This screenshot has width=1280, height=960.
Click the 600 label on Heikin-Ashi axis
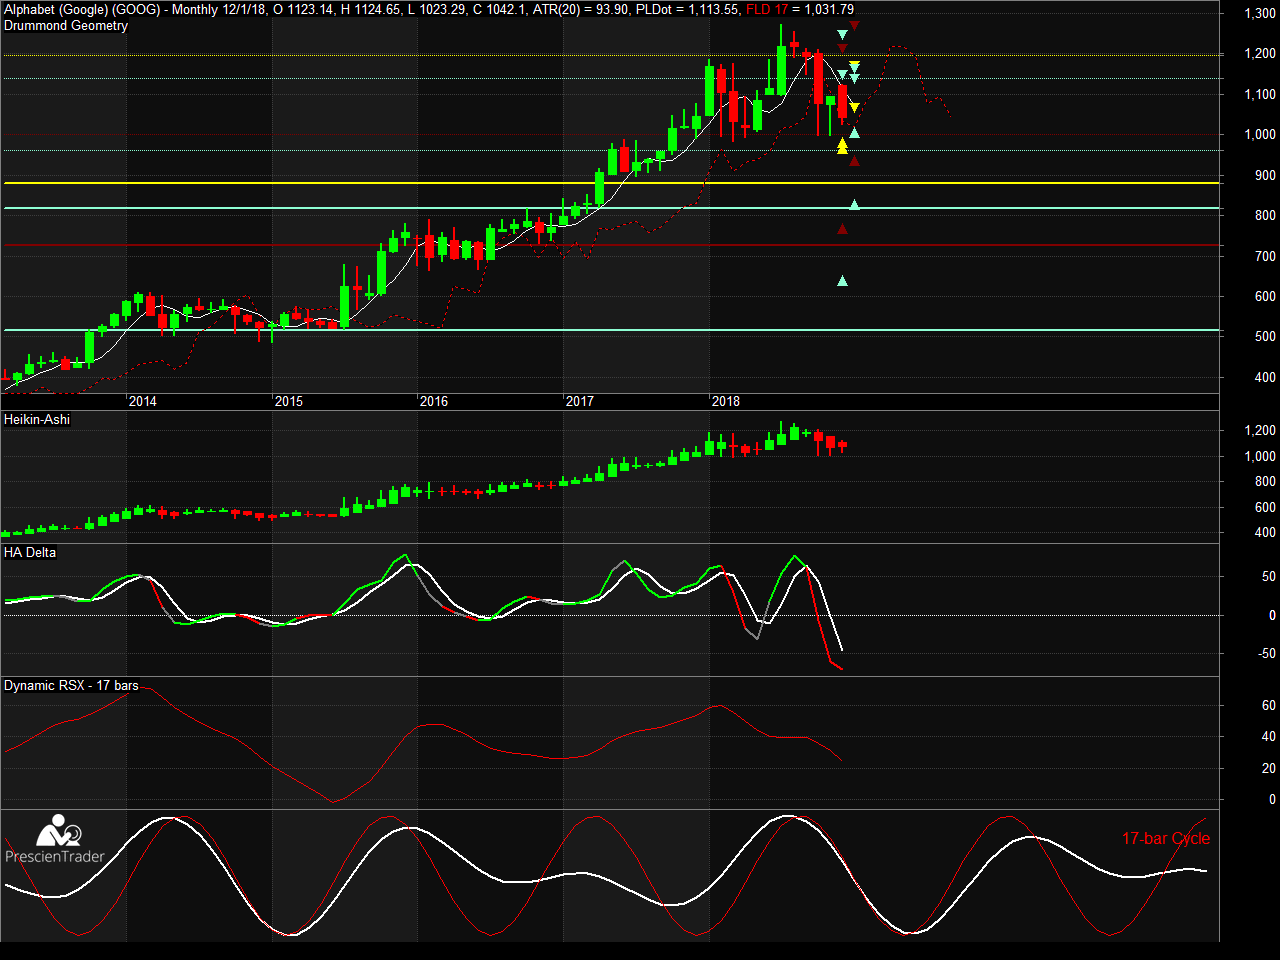tap(1265, 508)
